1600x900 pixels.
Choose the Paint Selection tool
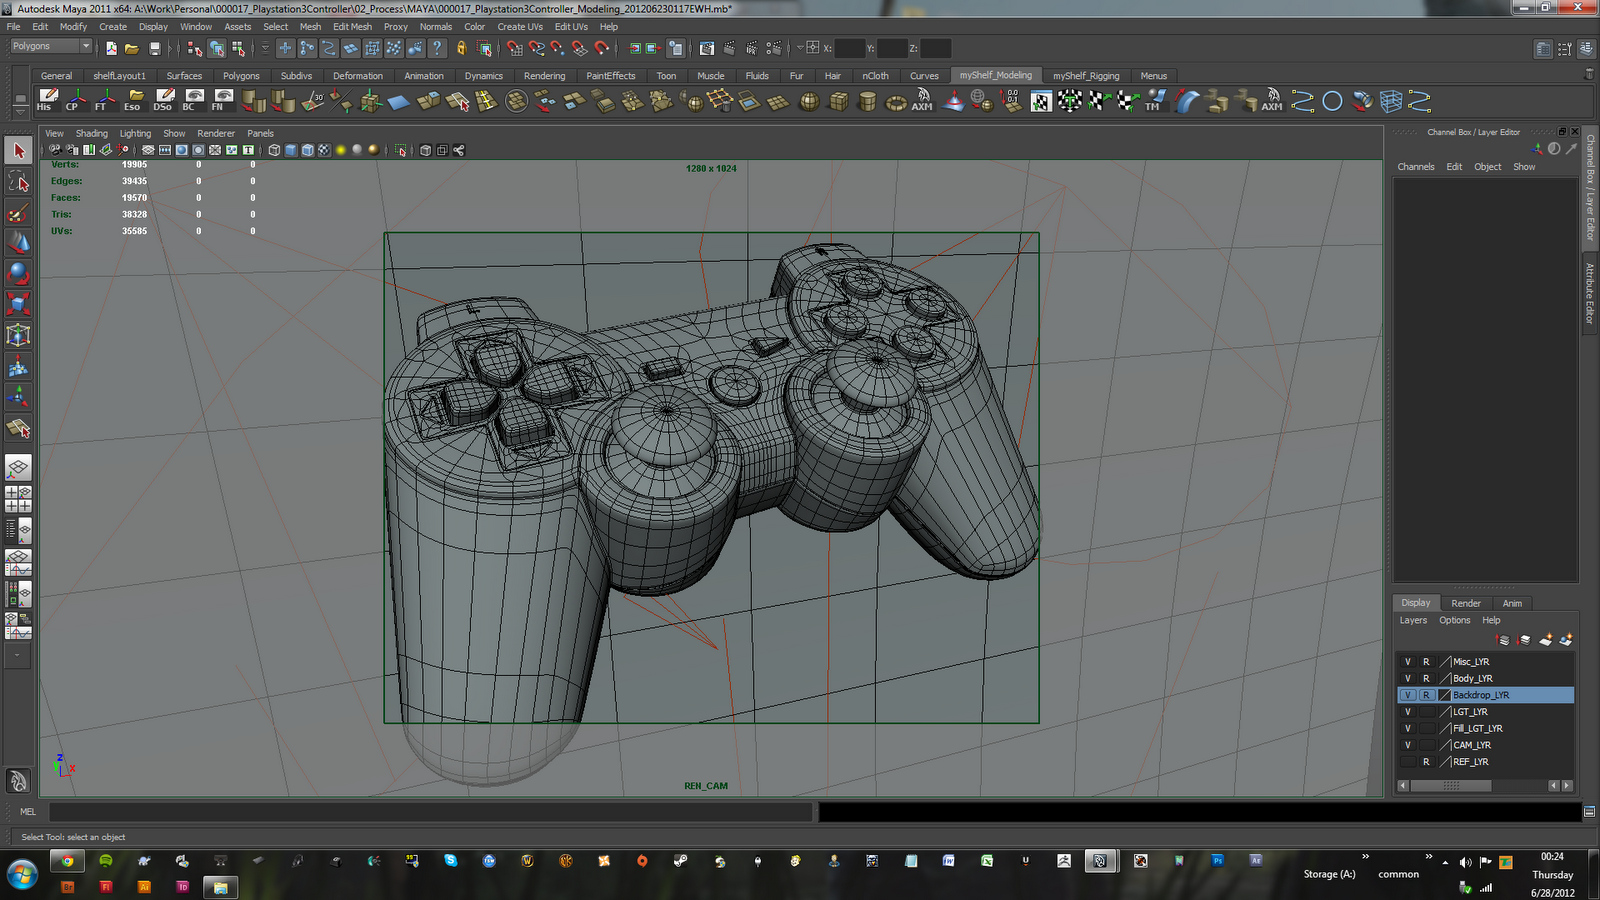[18, 213]
